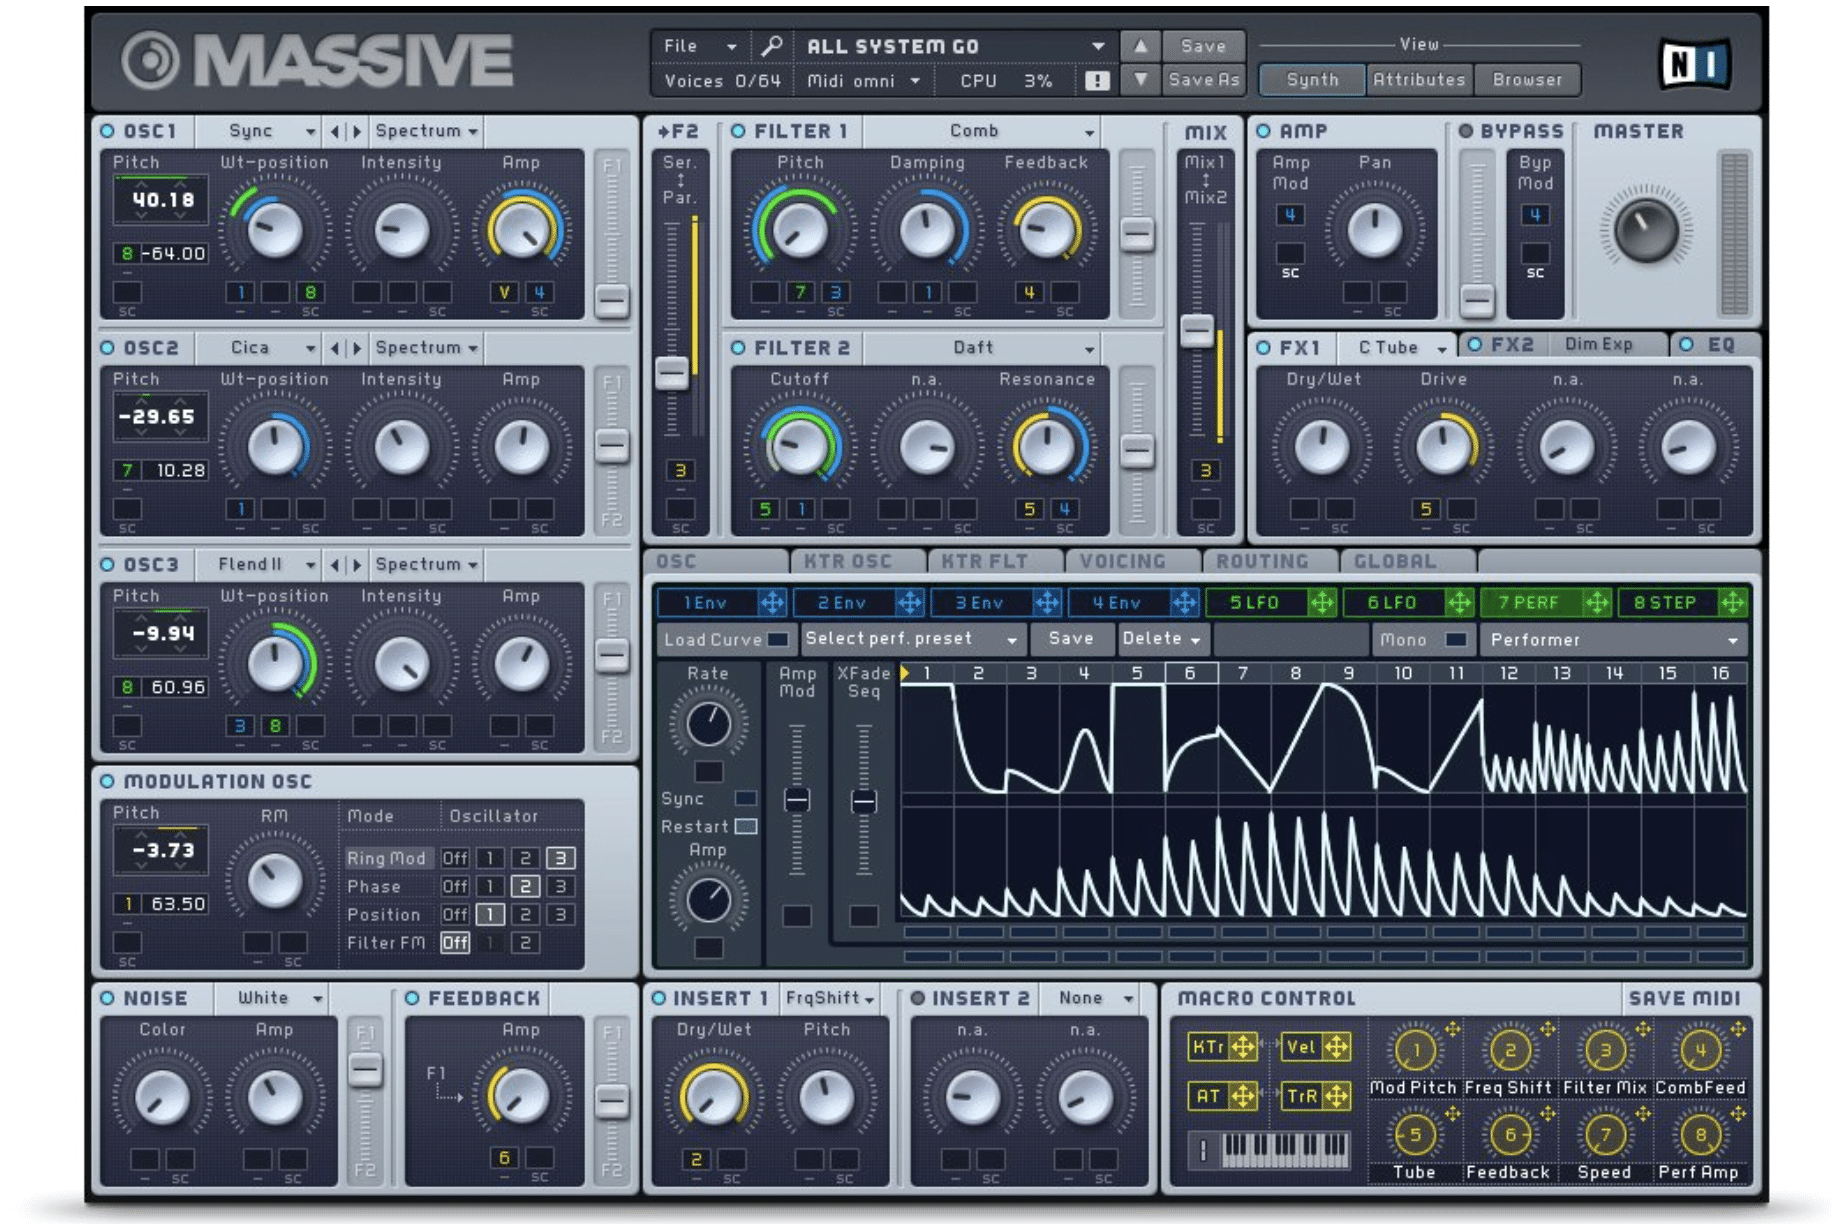Click the exclamation panic icon
Viewport: 1832px width, 1224px height.
pyautogui.click(x=1097, y=81)
